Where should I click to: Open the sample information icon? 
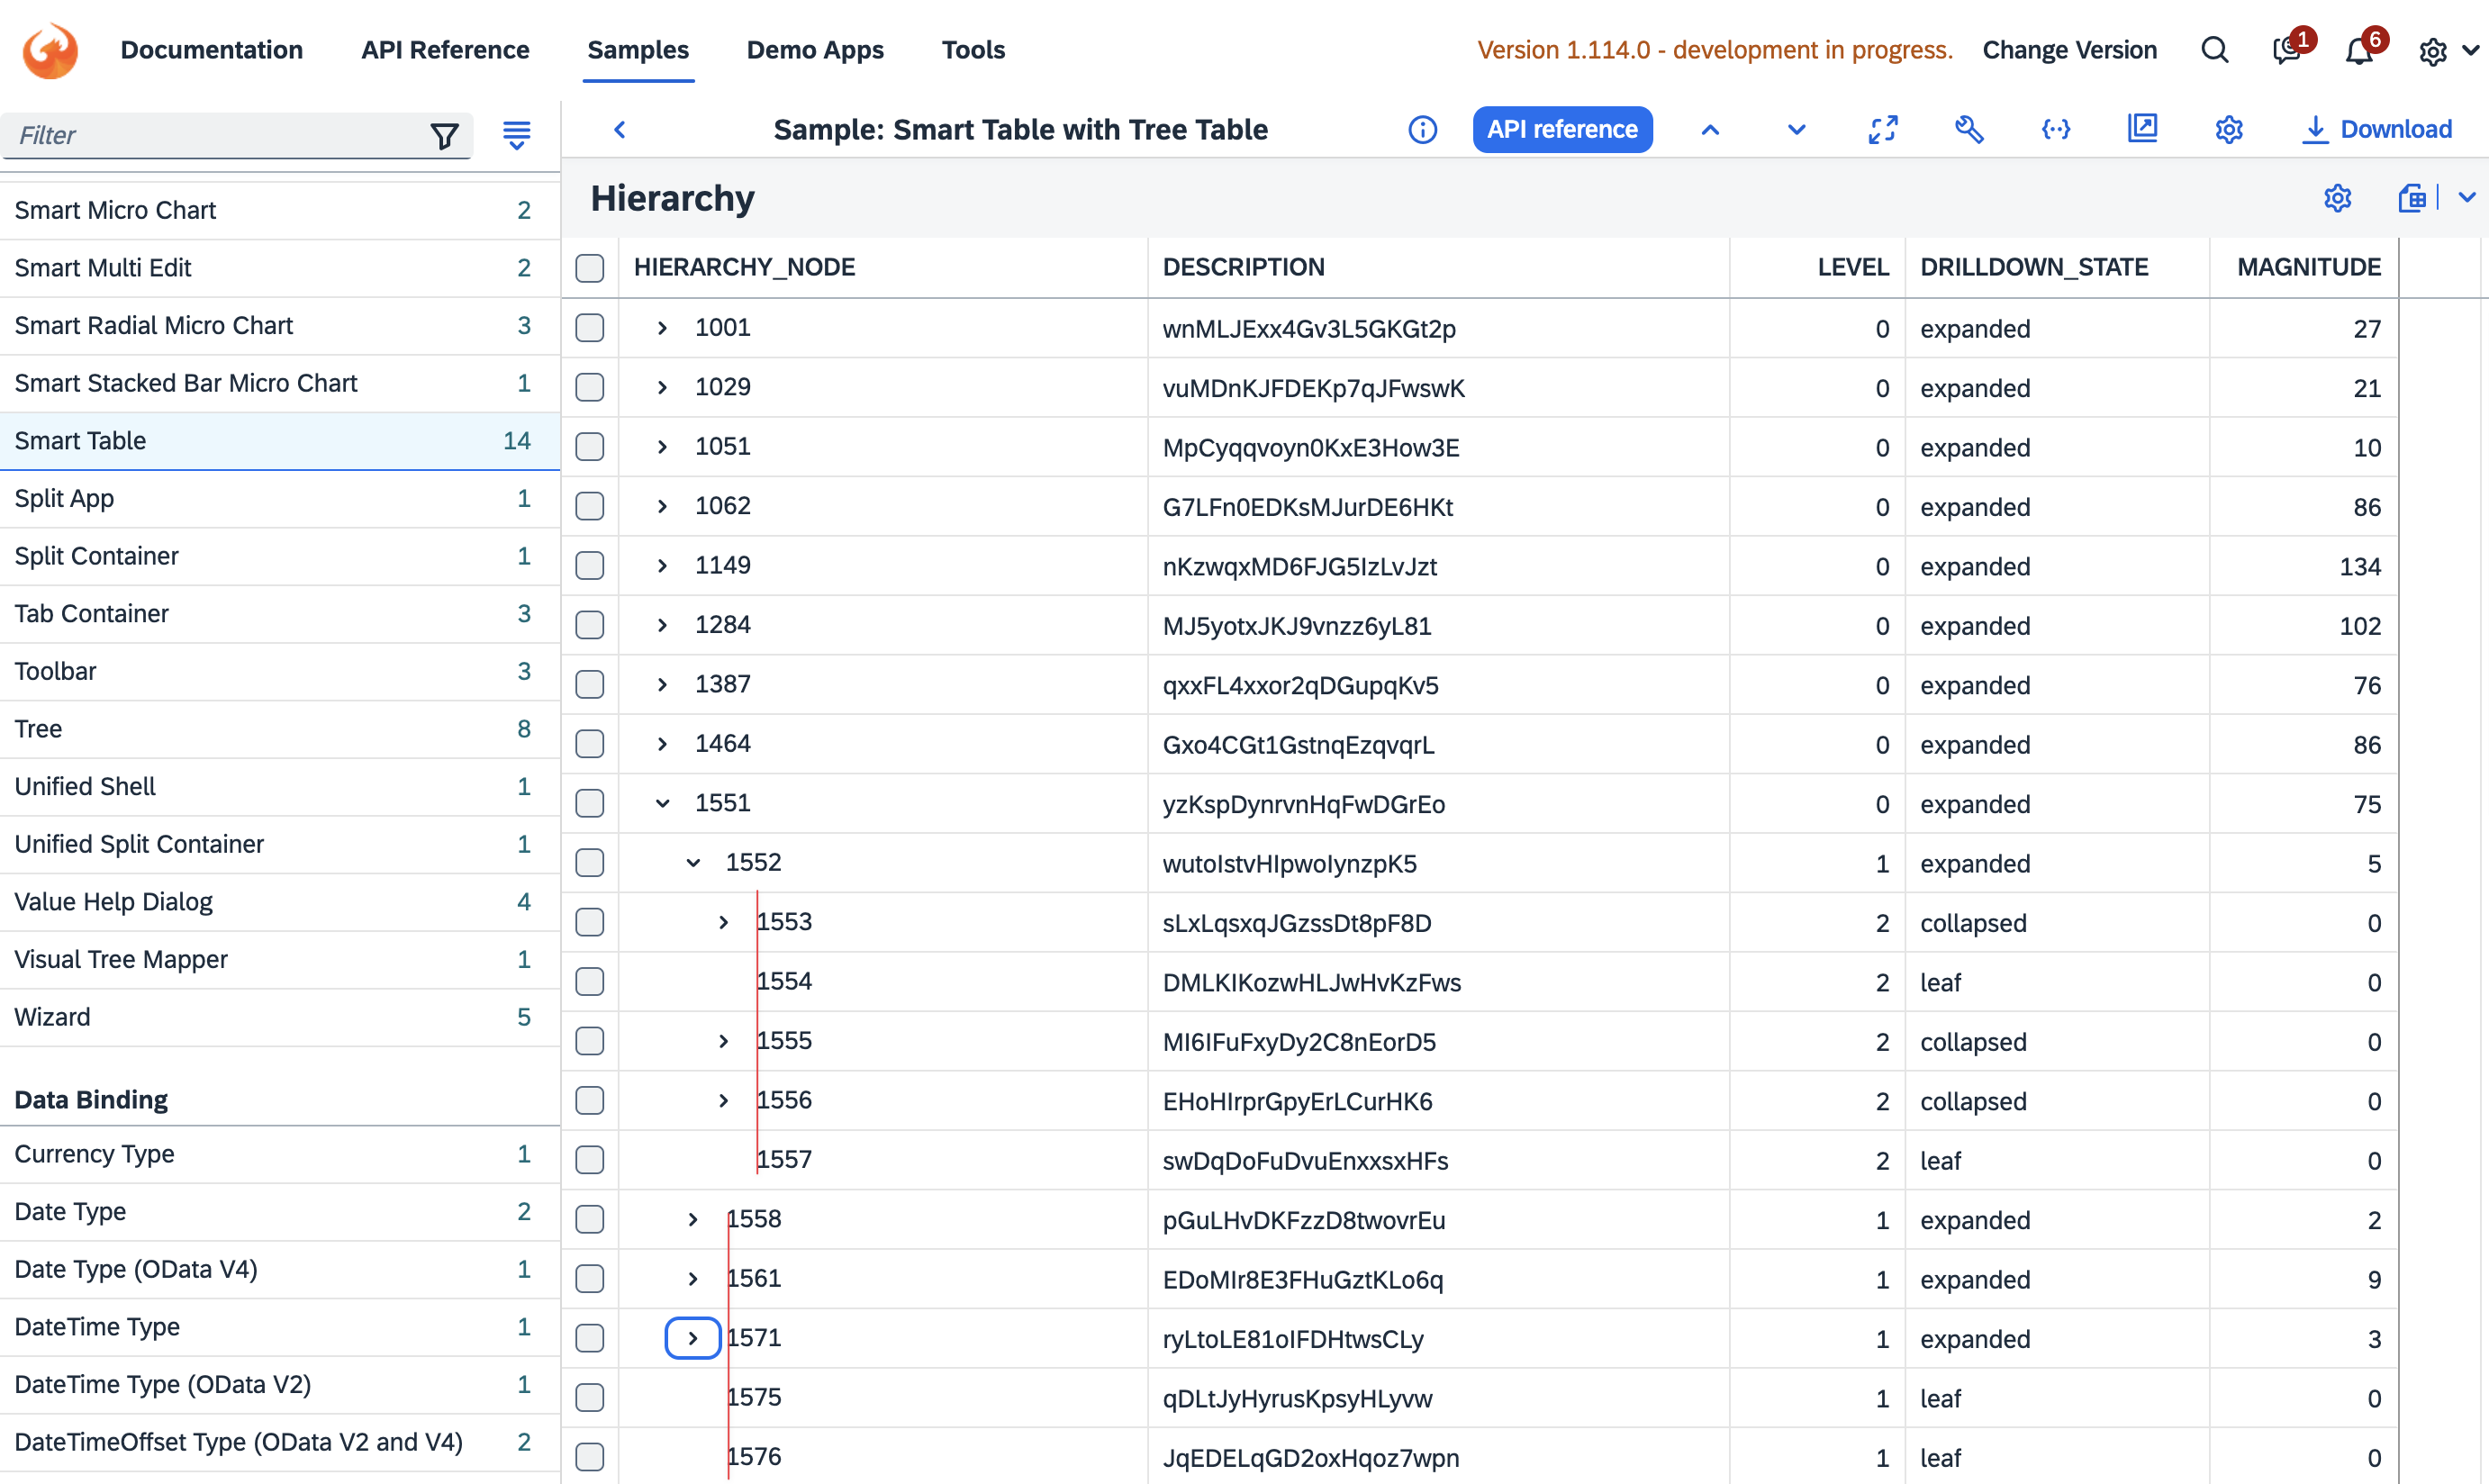coord(1422,129)
